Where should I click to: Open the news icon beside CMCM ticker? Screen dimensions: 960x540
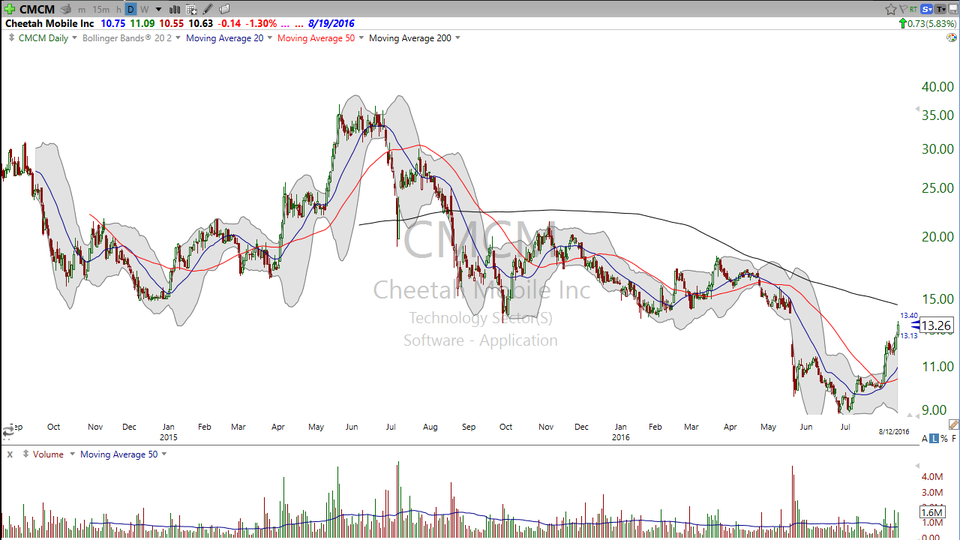pyautogui.click(x=66, y=9)
